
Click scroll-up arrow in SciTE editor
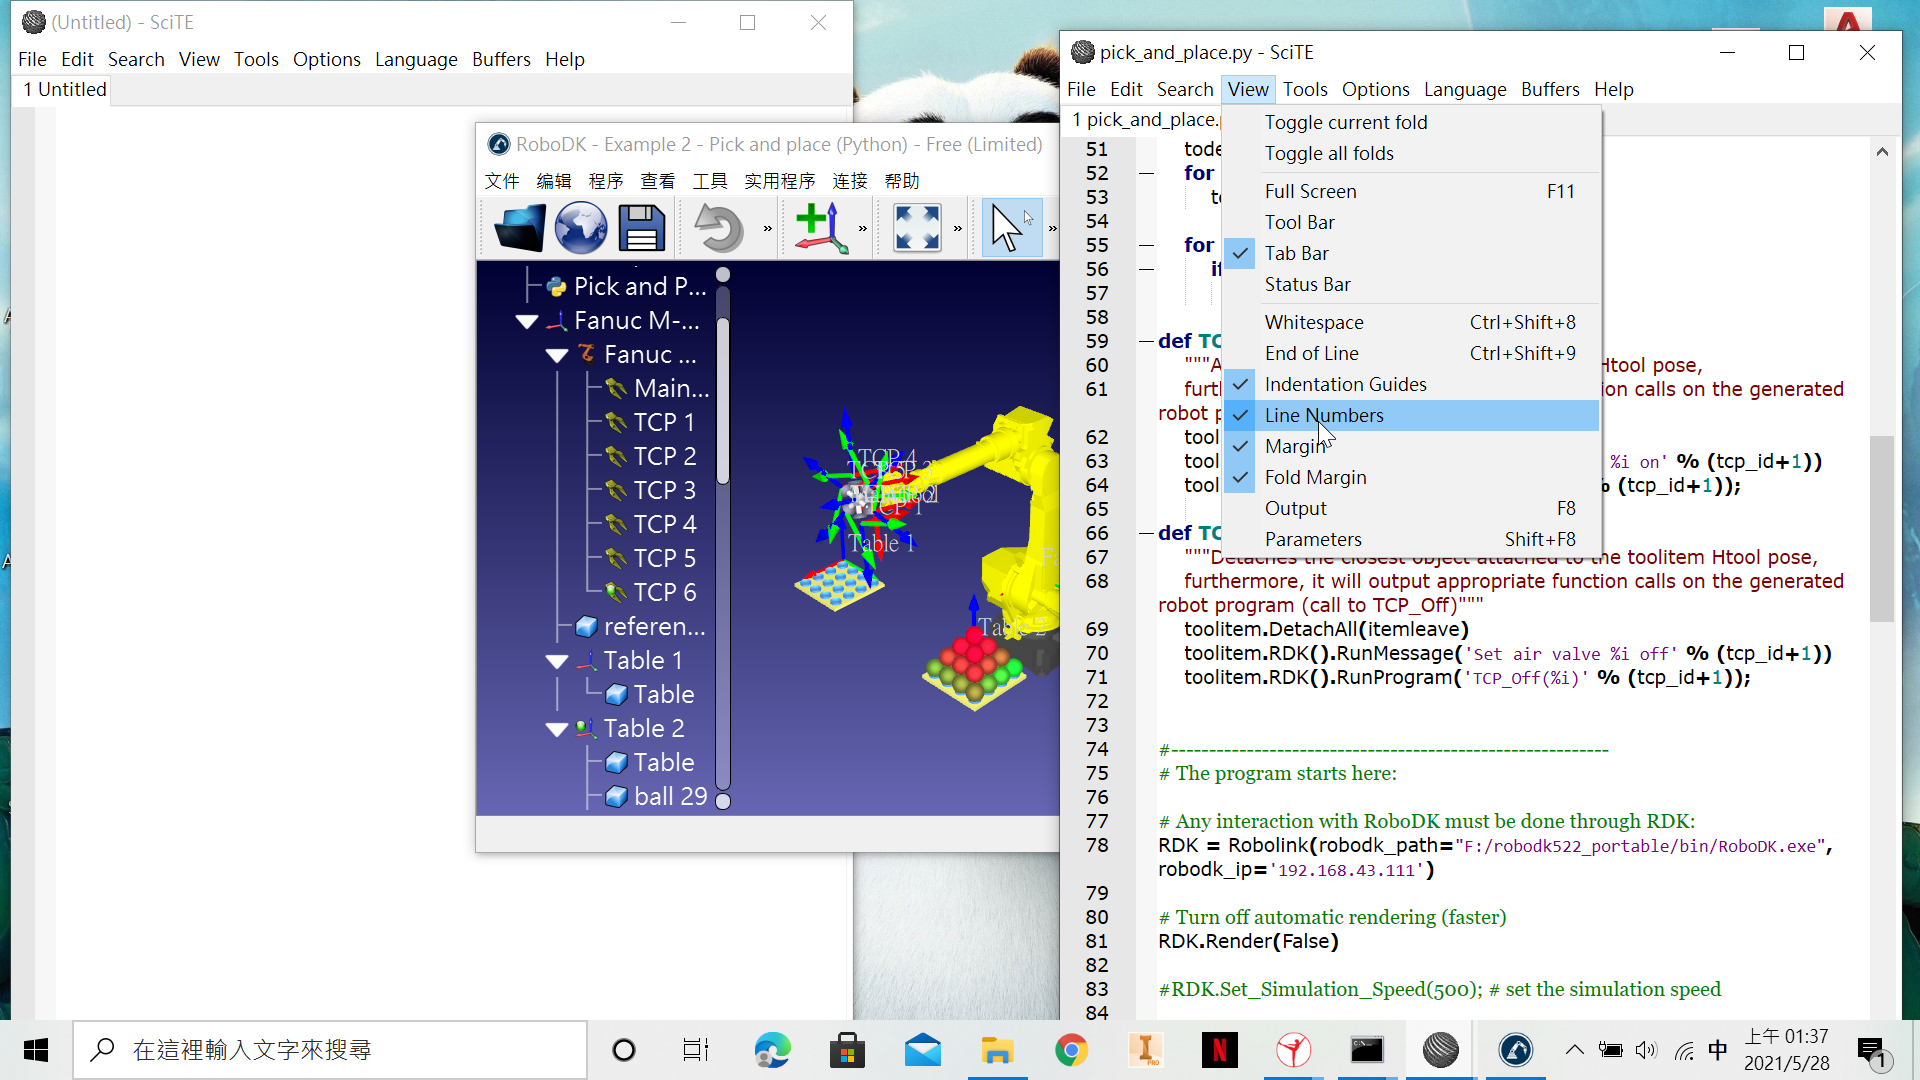[x=1882, y=152]
